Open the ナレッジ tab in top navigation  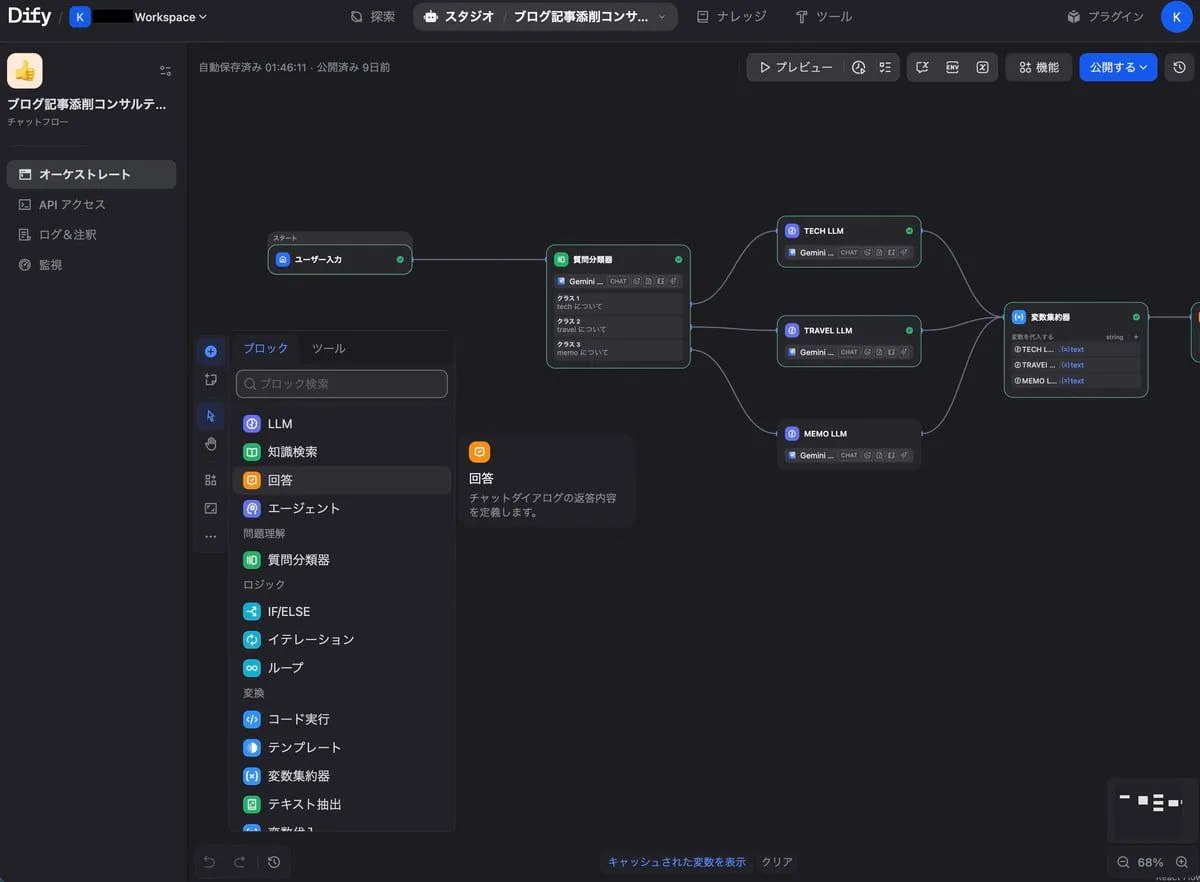click(732, 17)
